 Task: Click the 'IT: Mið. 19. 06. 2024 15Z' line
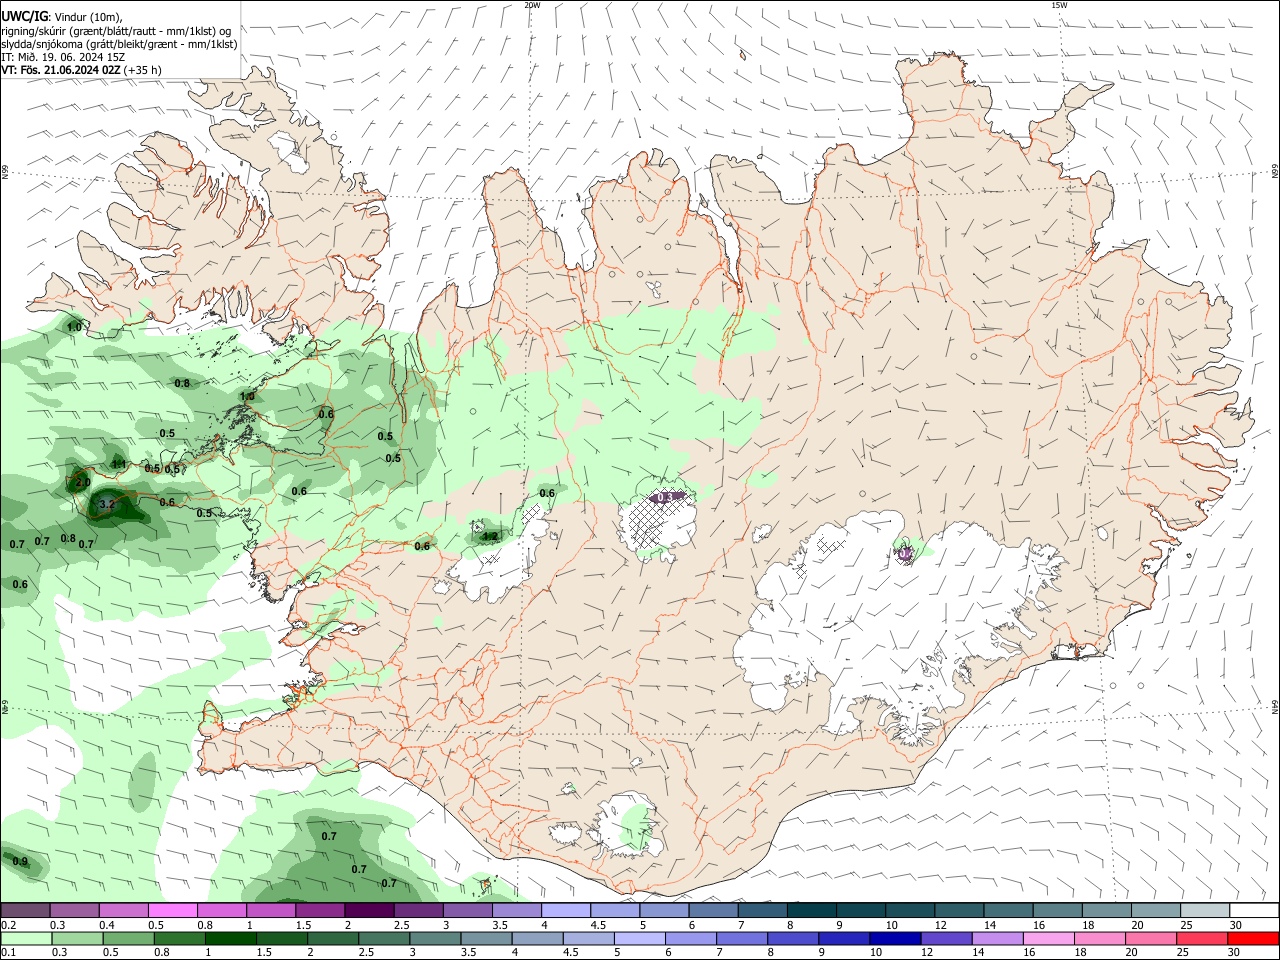63,57
